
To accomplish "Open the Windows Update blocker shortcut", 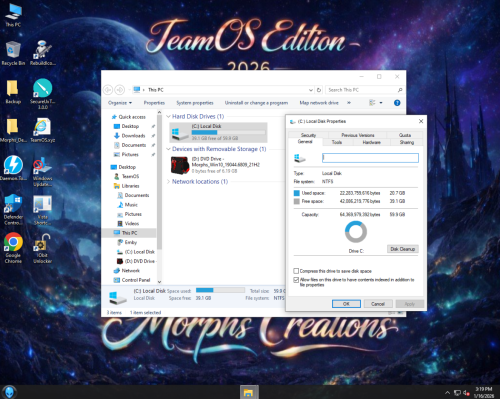I will click(42, 172).
